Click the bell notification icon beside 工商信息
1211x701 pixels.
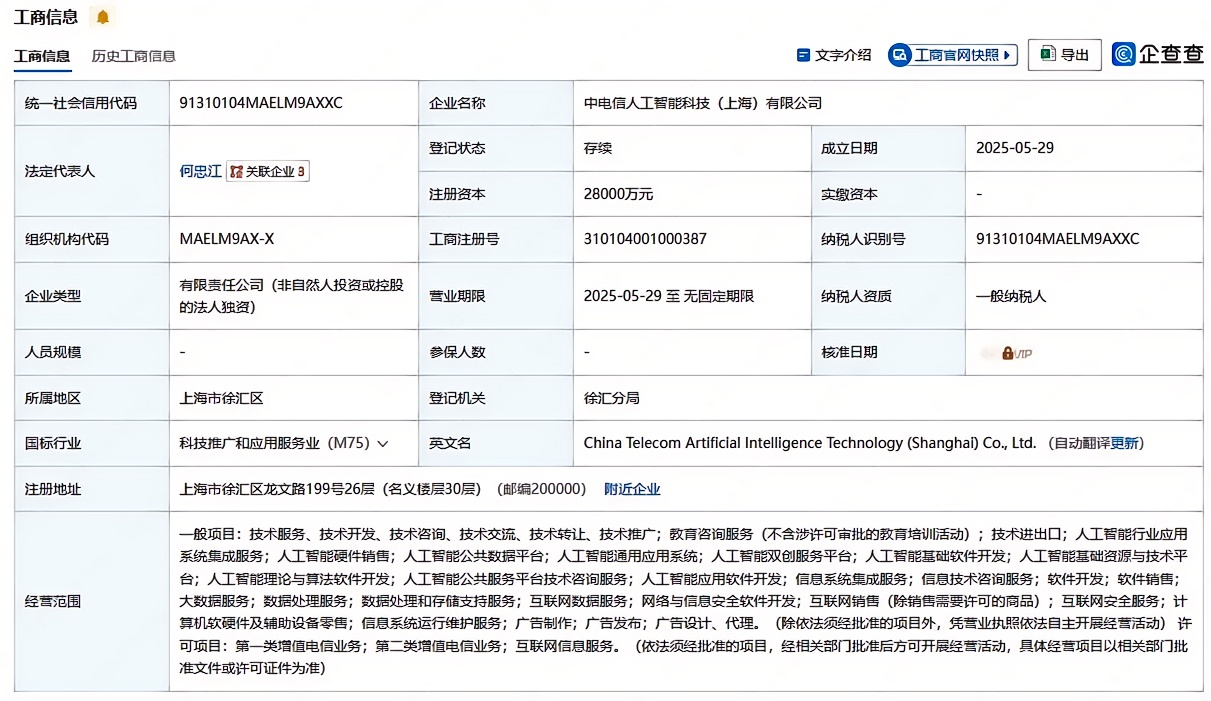(102, 17)
